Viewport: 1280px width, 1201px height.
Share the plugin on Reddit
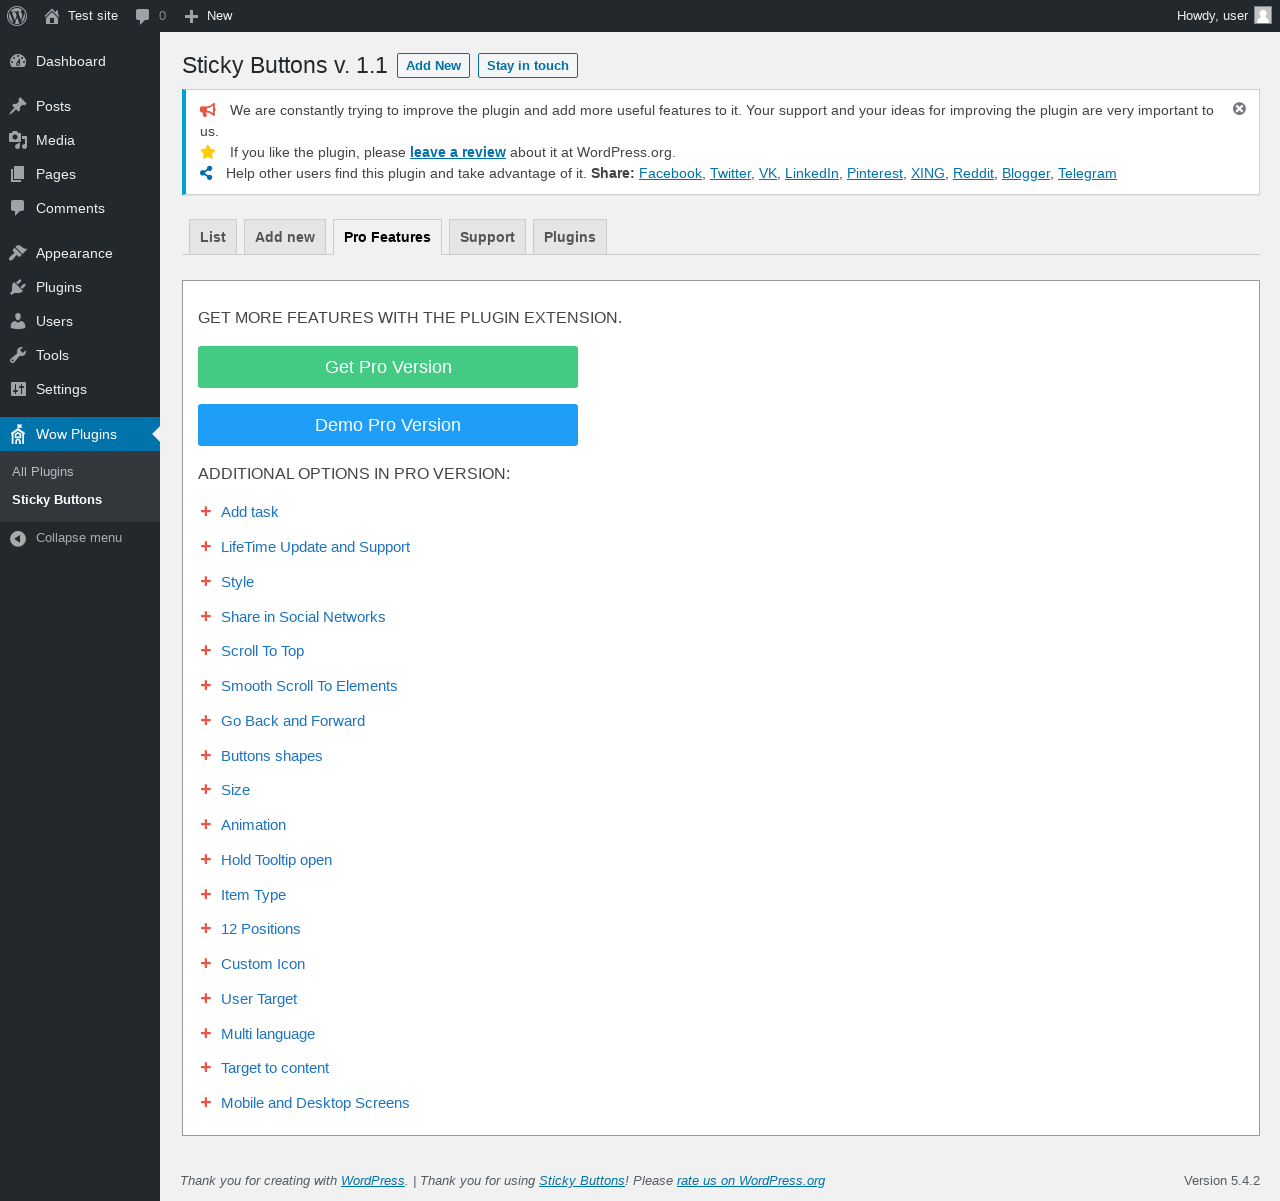click(x=973, y=173)
